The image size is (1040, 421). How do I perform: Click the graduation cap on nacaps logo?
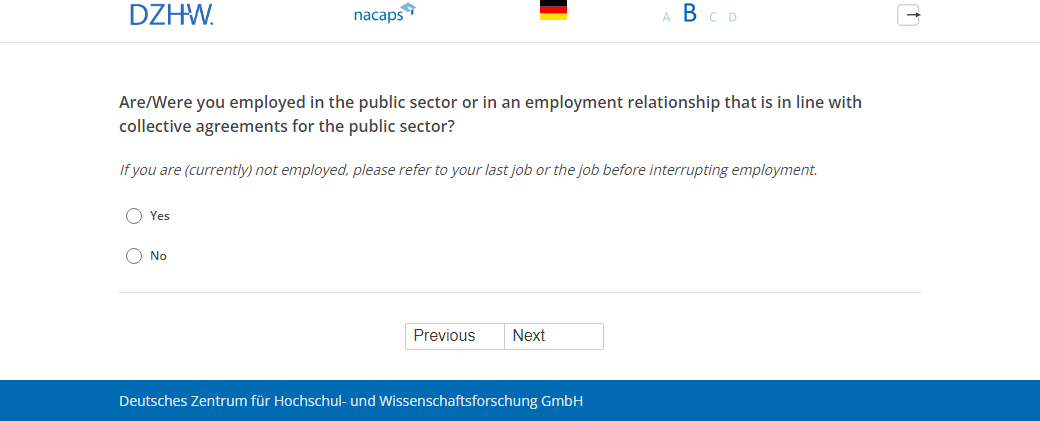(407, 10)
